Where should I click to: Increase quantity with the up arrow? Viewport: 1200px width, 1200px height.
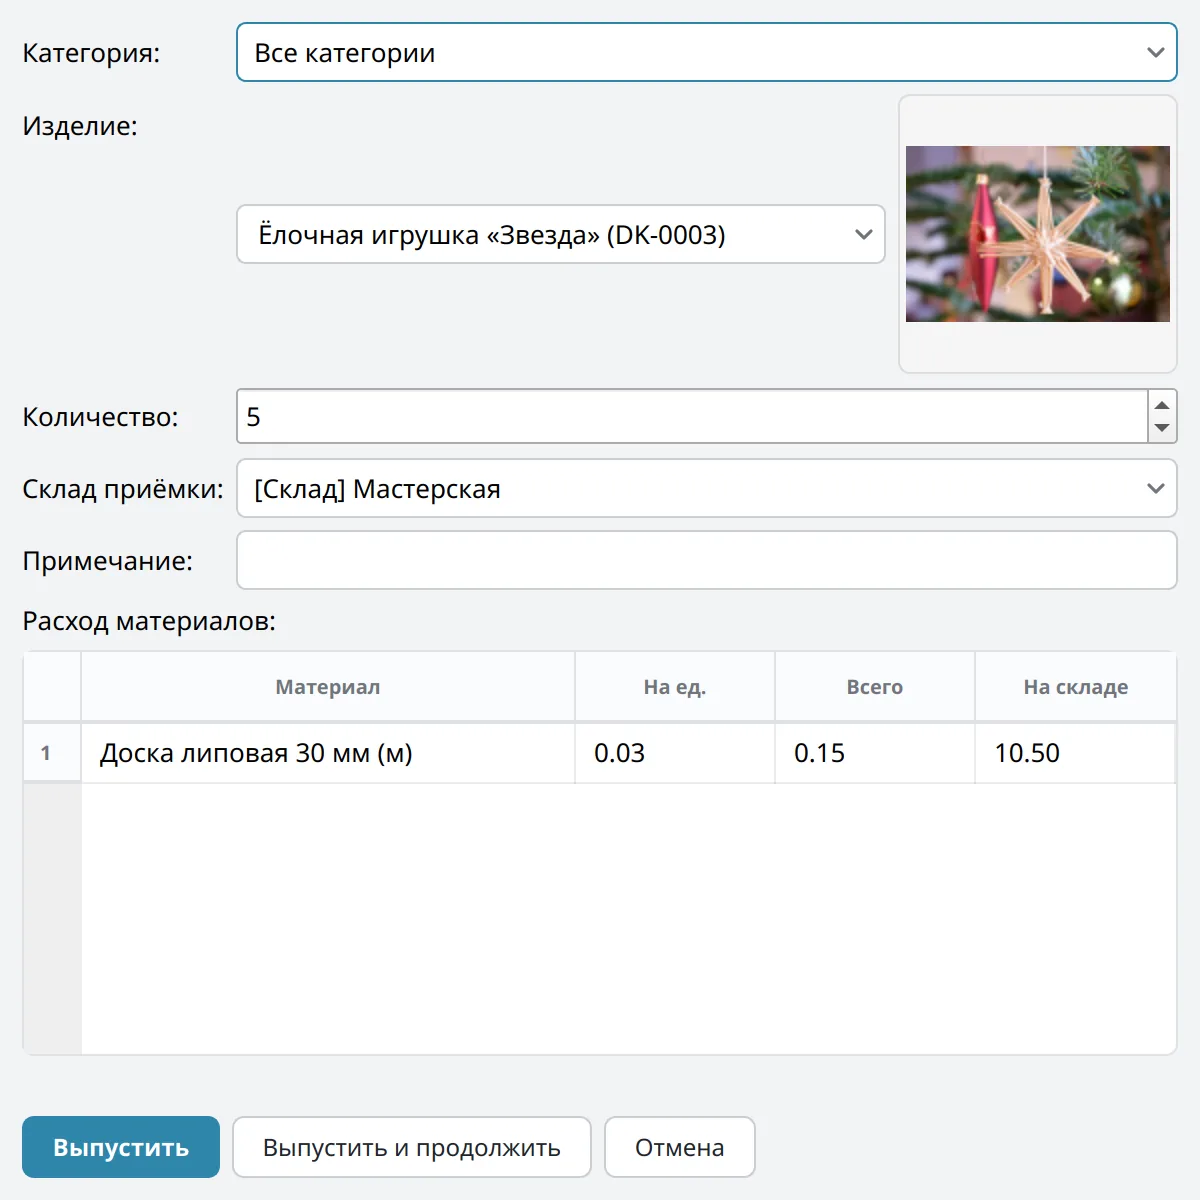1162,404
